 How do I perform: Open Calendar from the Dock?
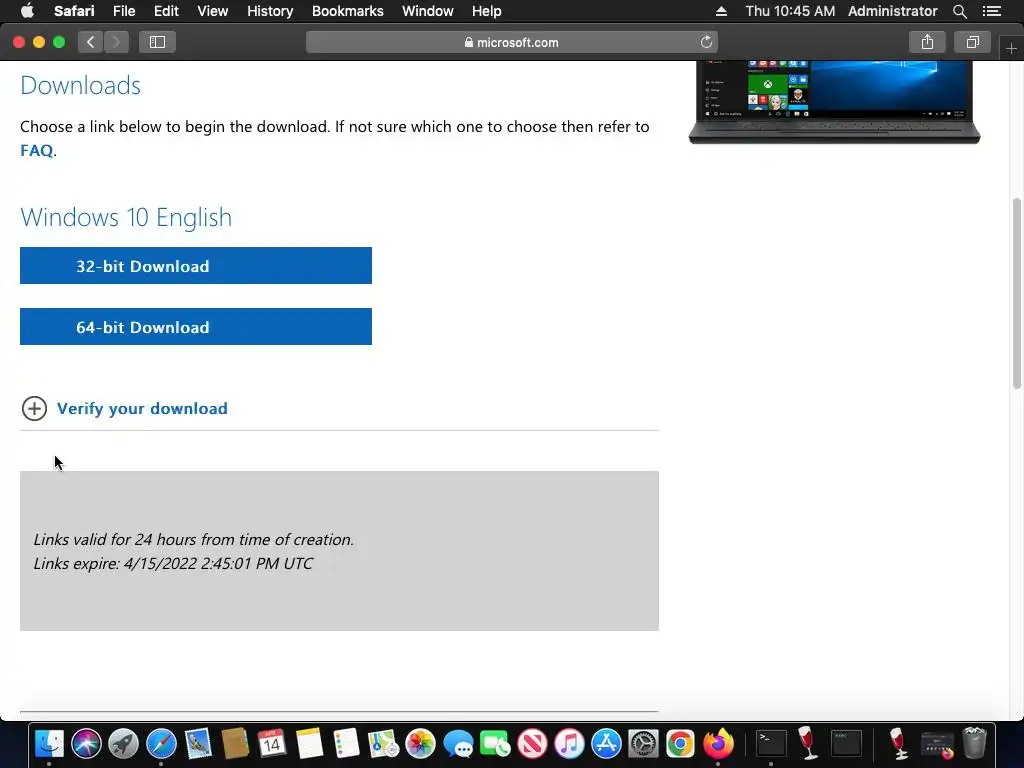(272, 743)
